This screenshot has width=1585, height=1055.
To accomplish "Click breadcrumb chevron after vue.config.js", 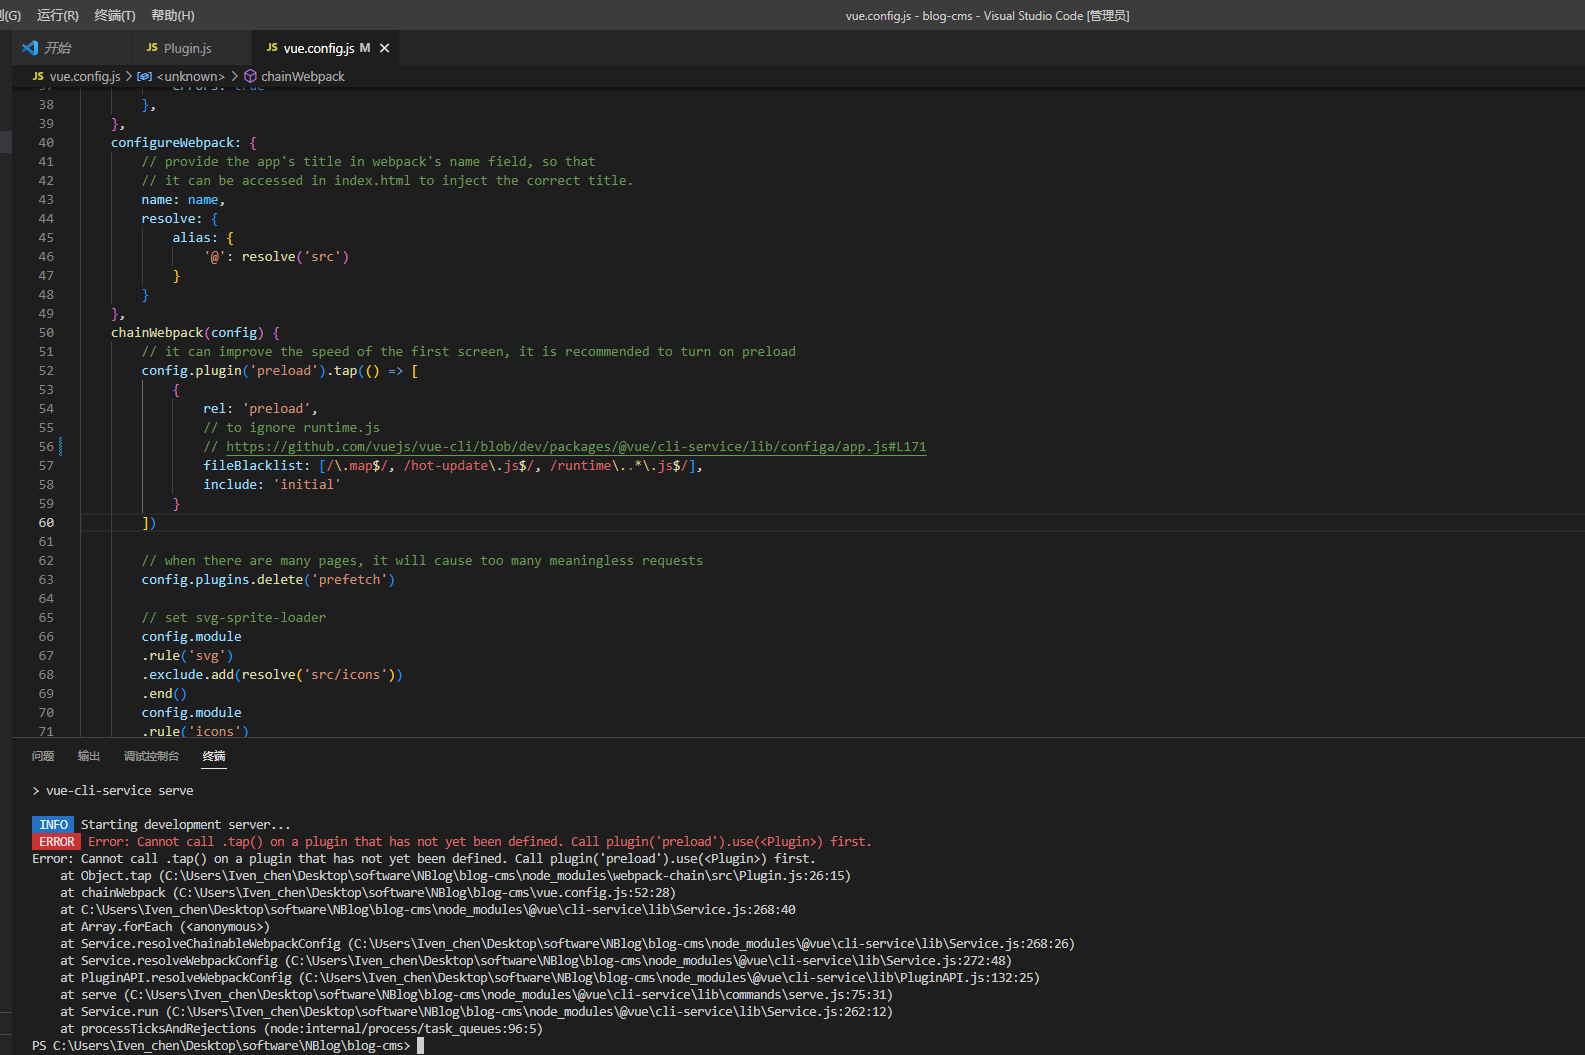I will pos(129,76).
